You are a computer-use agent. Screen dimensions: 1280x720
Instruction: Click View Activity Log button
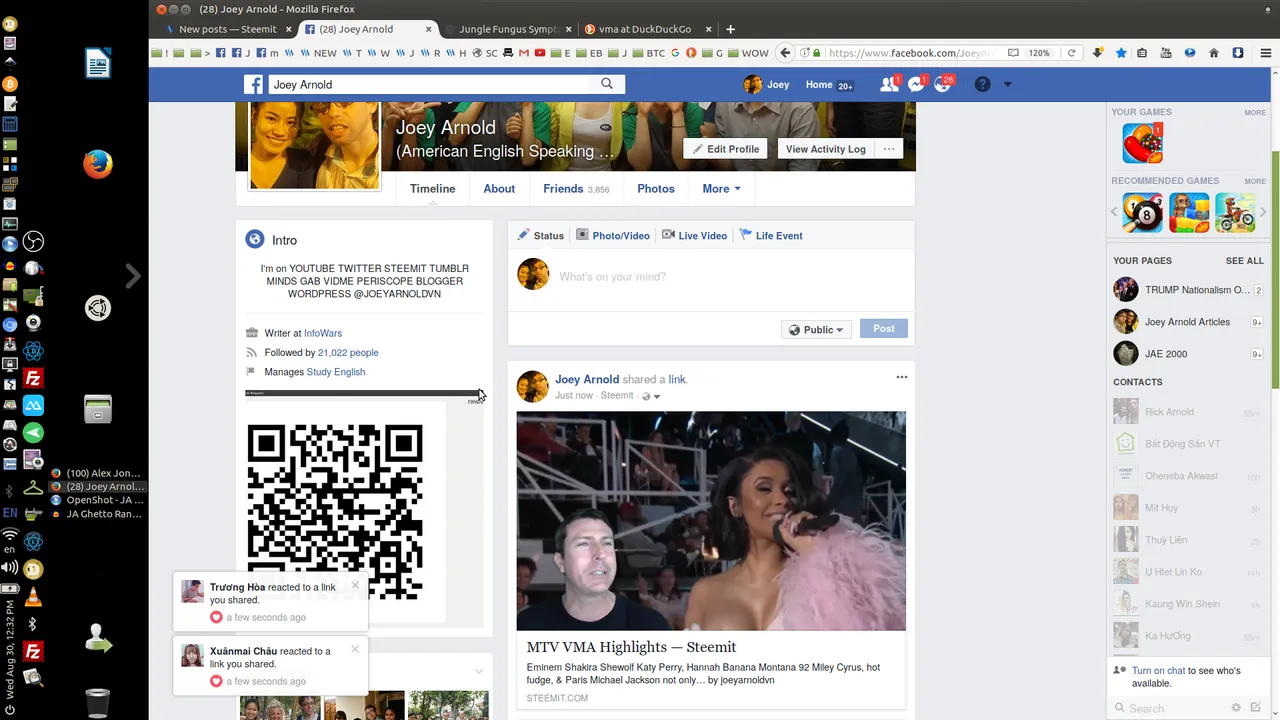tap(825, 149)
